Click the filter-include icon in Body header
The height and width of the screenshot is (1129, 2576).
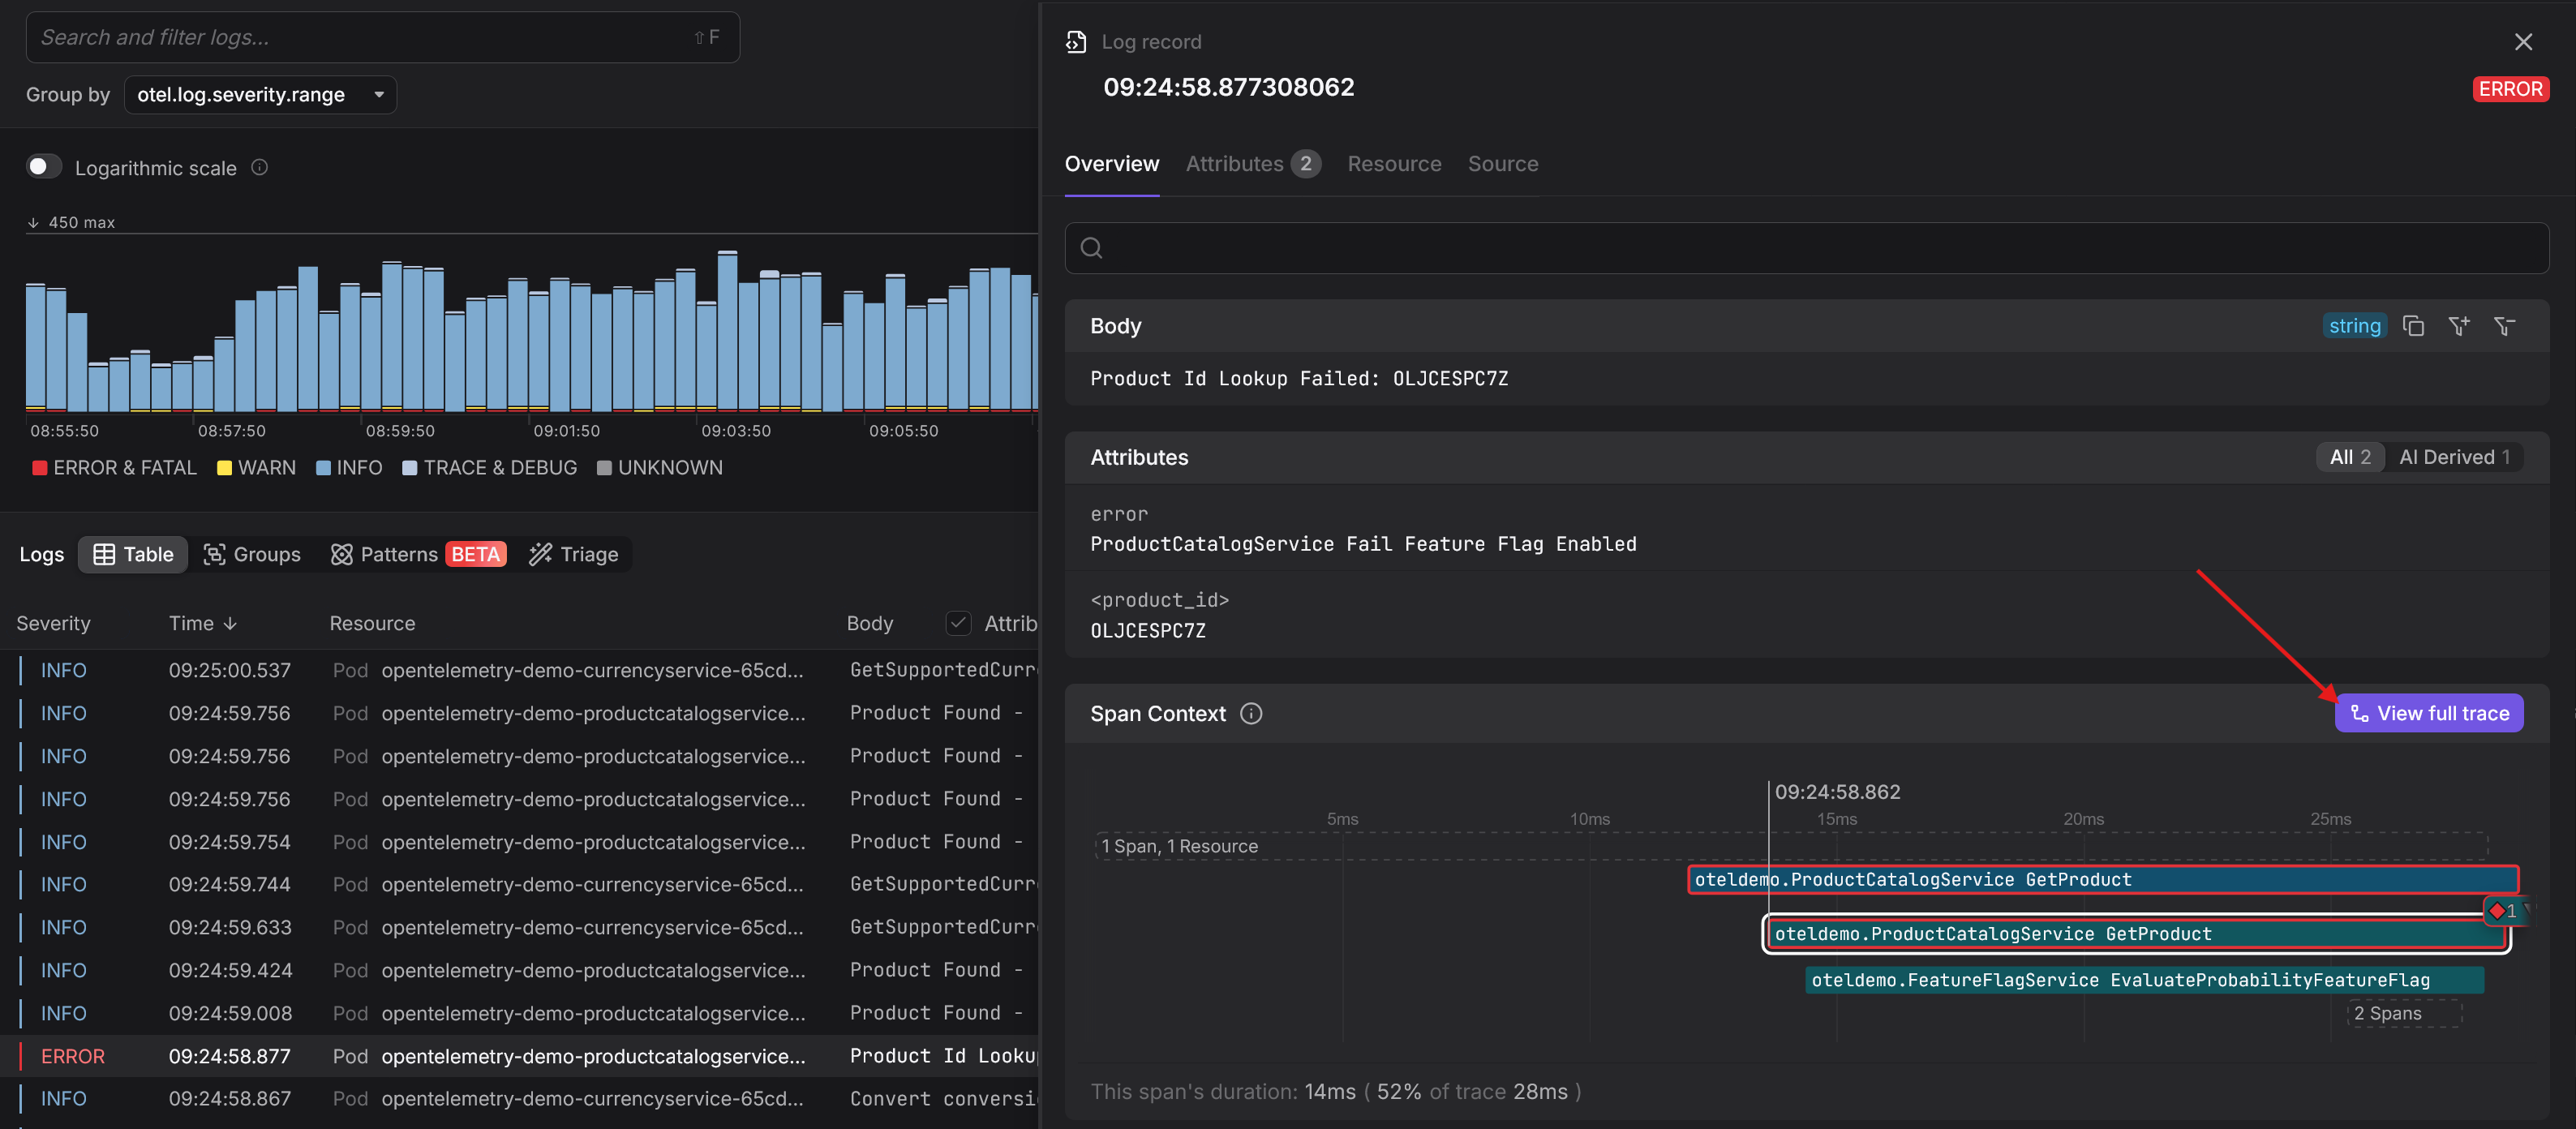pos(2458,326)
